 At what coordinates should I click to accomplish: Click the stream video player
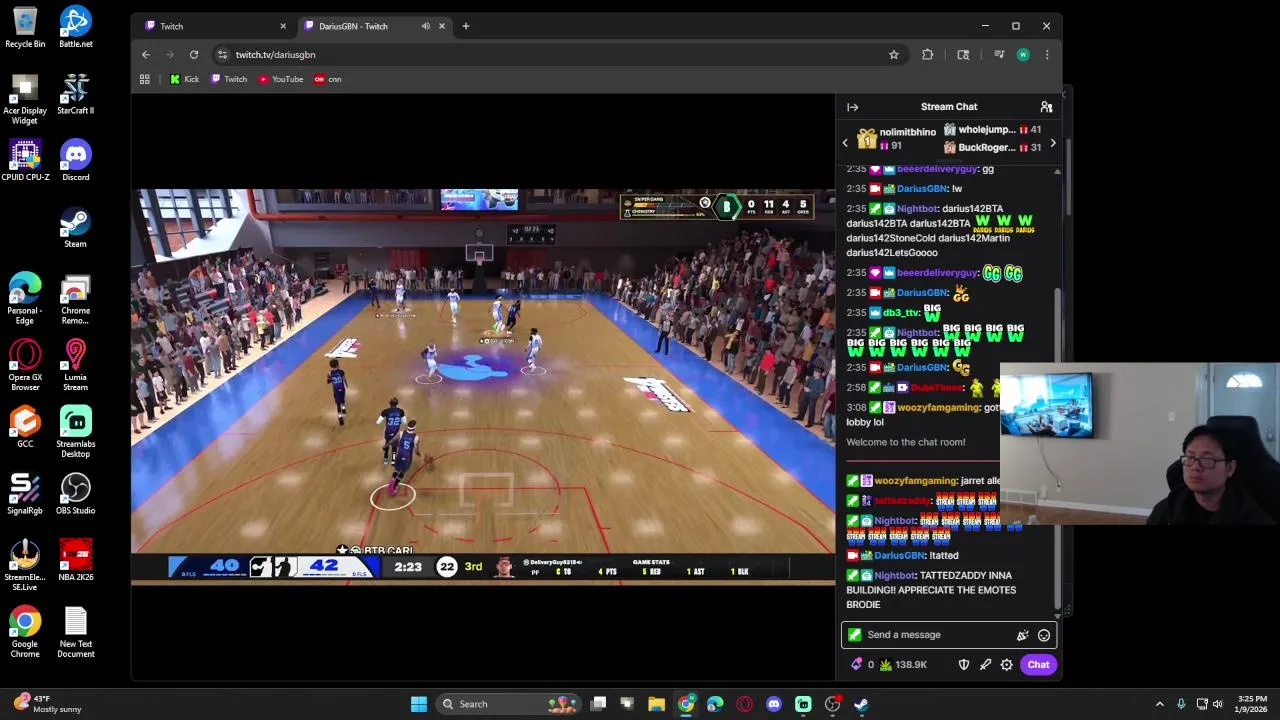[483, 385]
